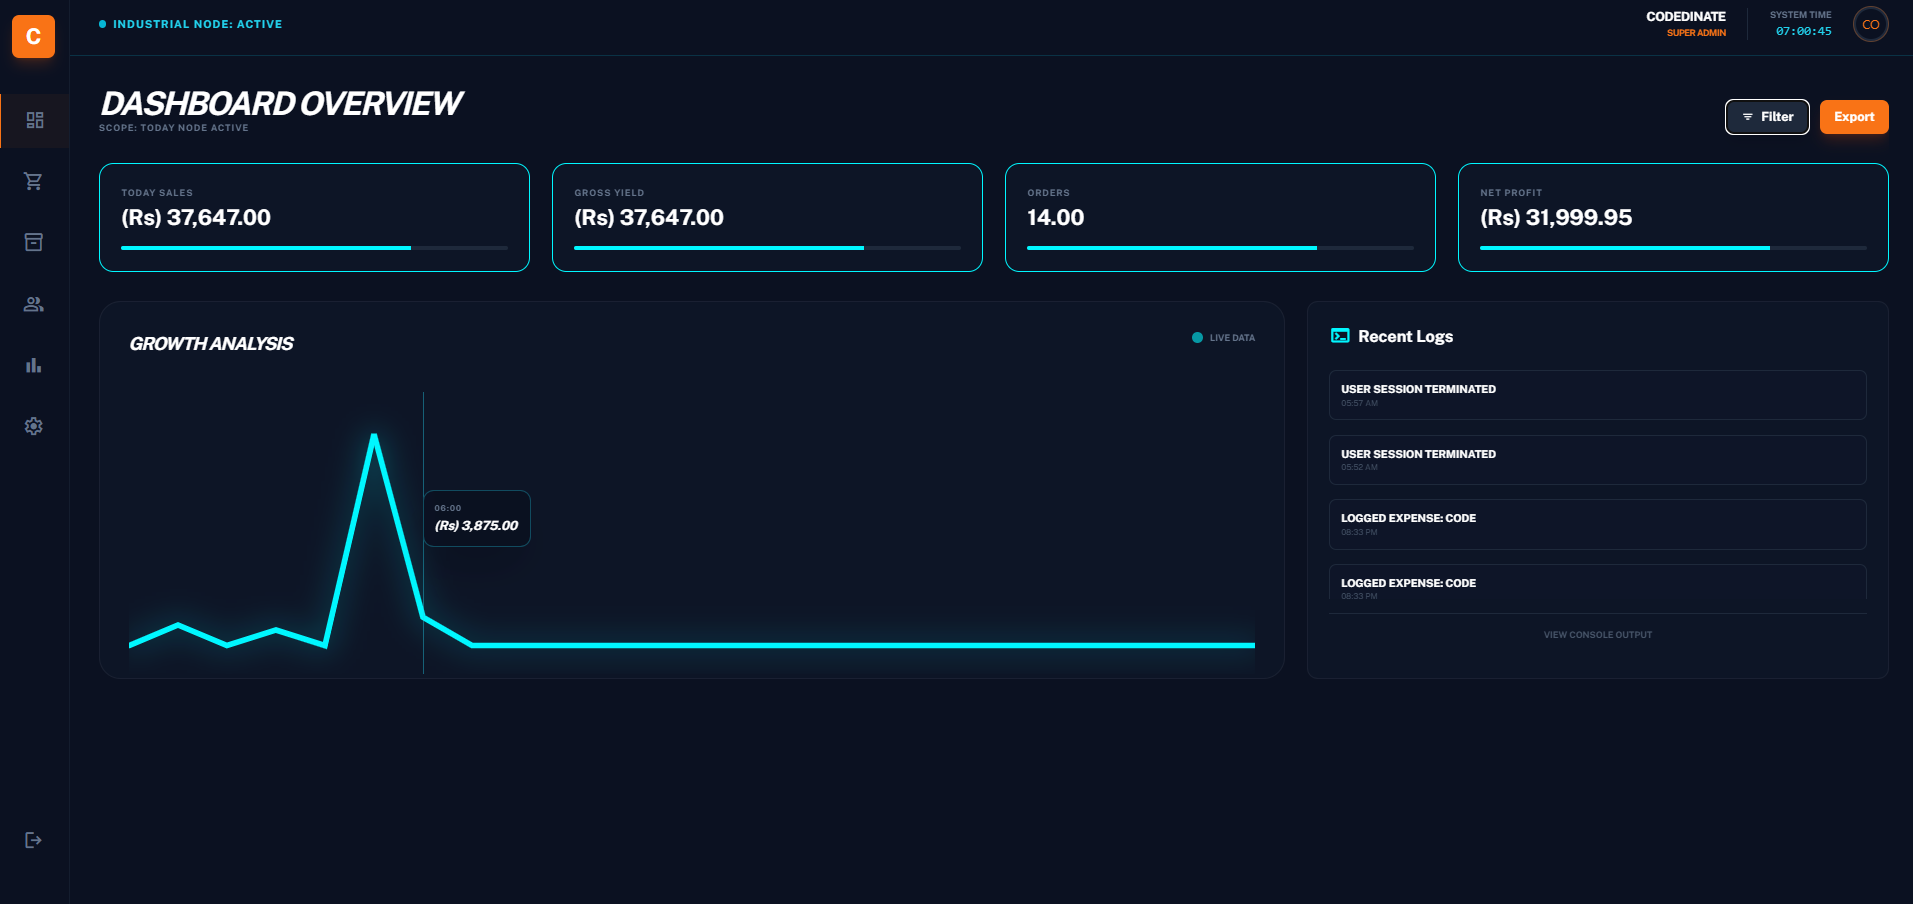The width and height of the screenshot is (1913, 904).
Task: Open the 05:52 AM User Session Terminated log
Action: click(x=1597, y=460)
